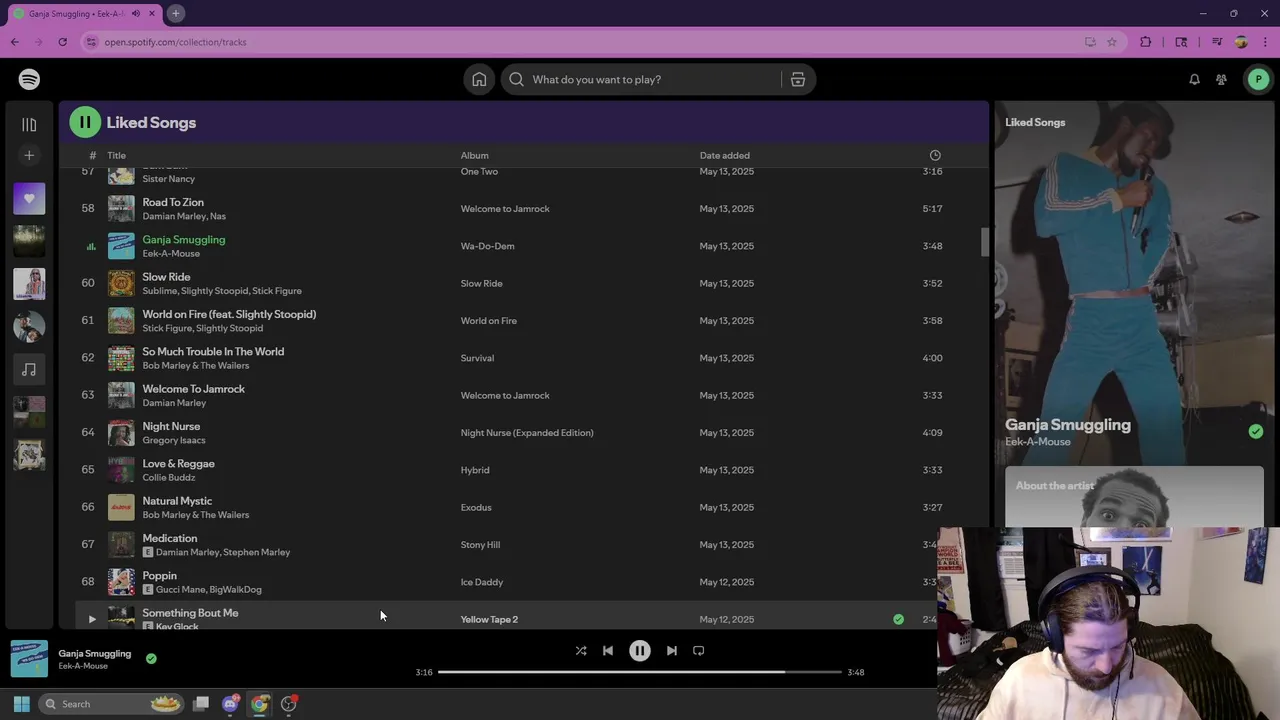This screenshot has height=720, width=1280.
Task: Select the Medication track
Action: point(170,538)
